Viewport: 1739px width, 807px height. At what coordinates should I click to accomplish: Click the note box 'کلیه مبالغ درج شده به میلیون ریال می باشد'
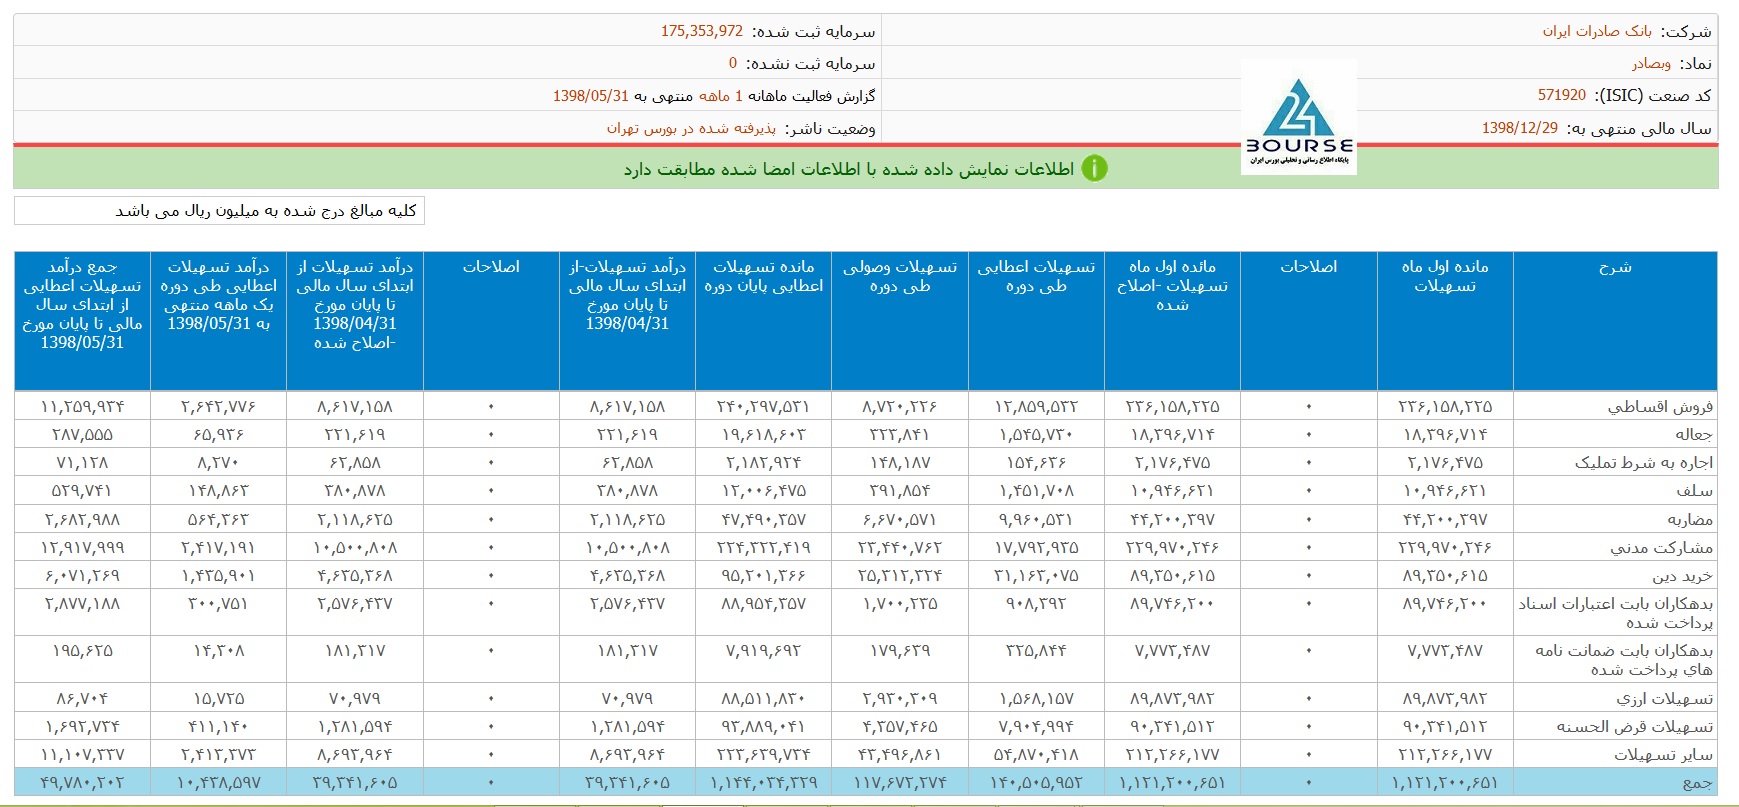pyautogui.click(x=219, y=210)
